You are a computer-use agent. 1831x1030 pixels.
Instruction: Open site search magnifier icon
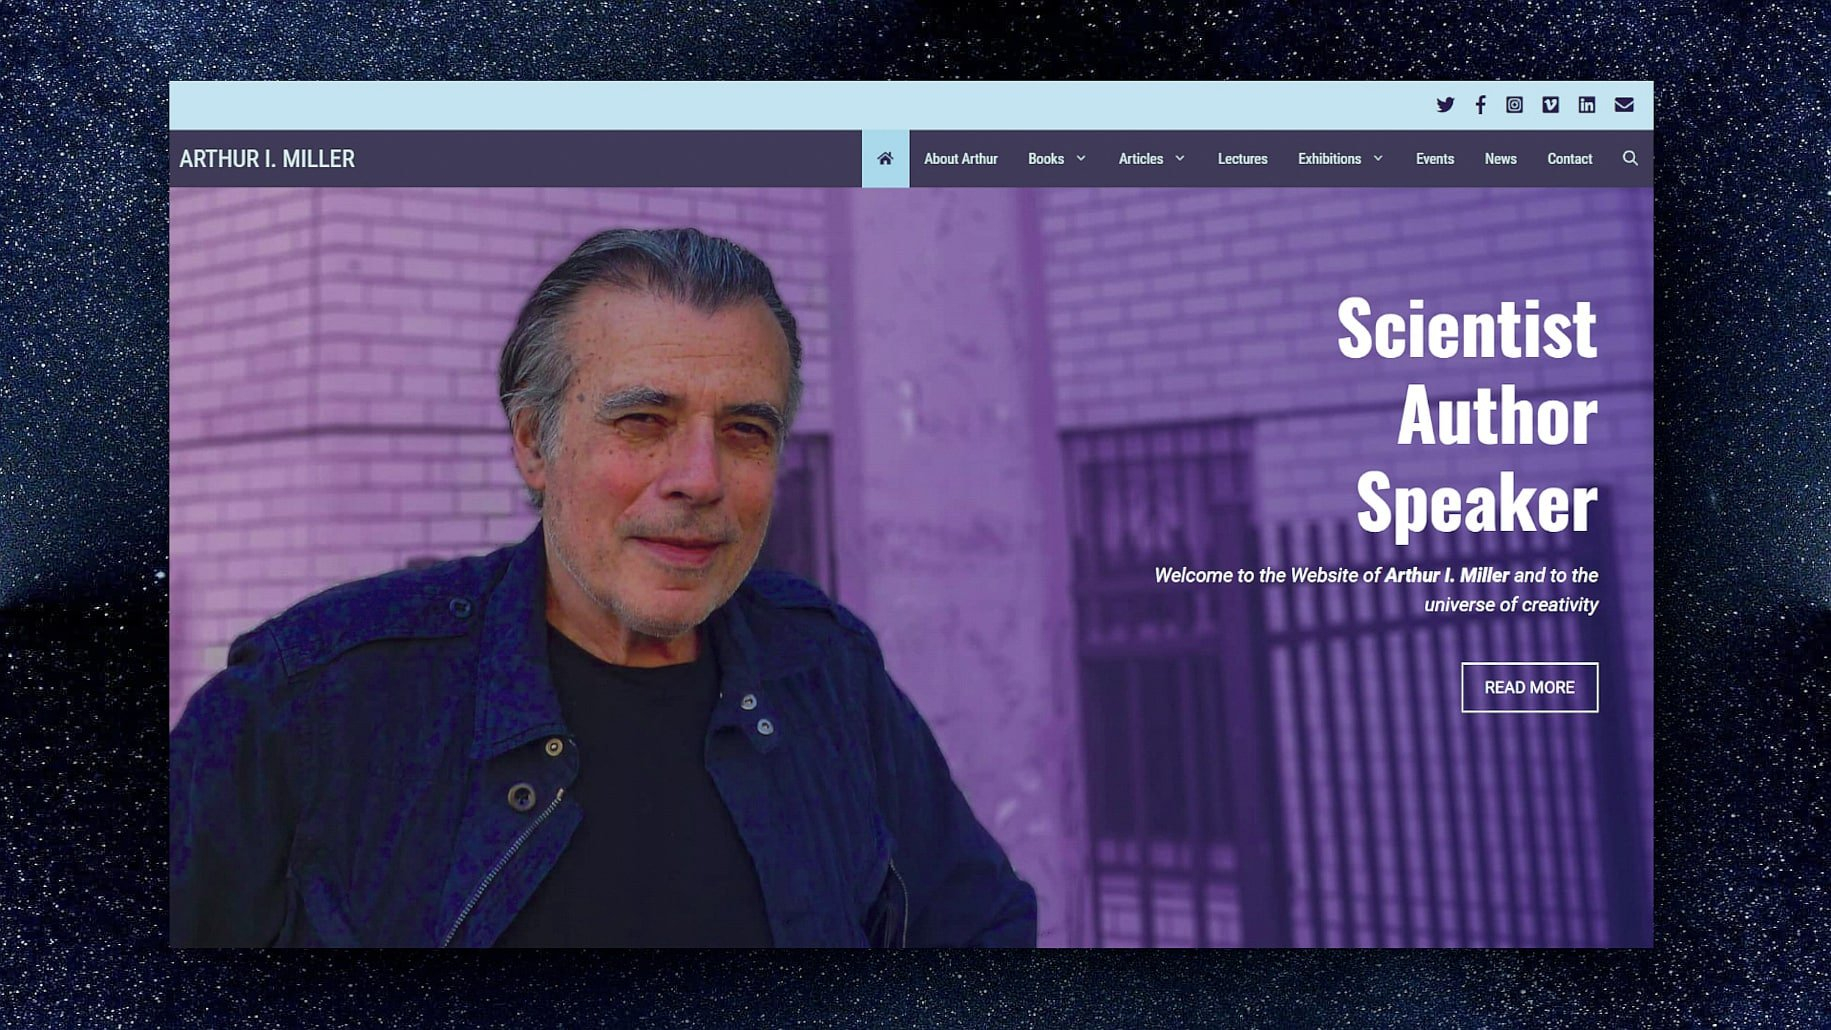point(1630,159)
